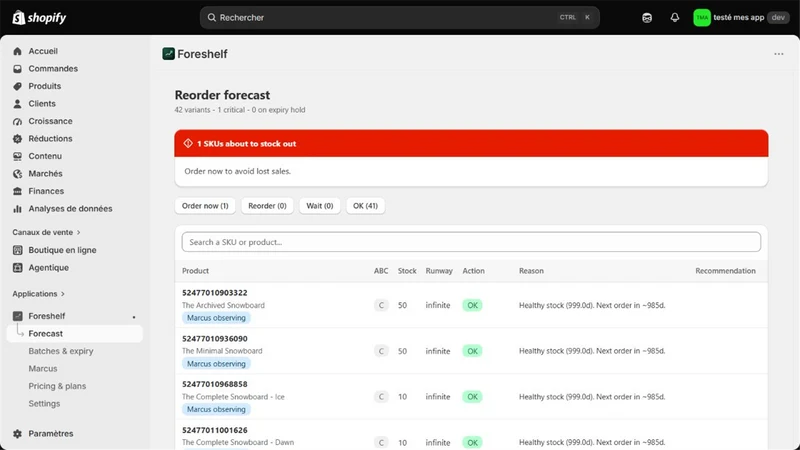Click the stock-out alert diamond icon

coord(188,143)
